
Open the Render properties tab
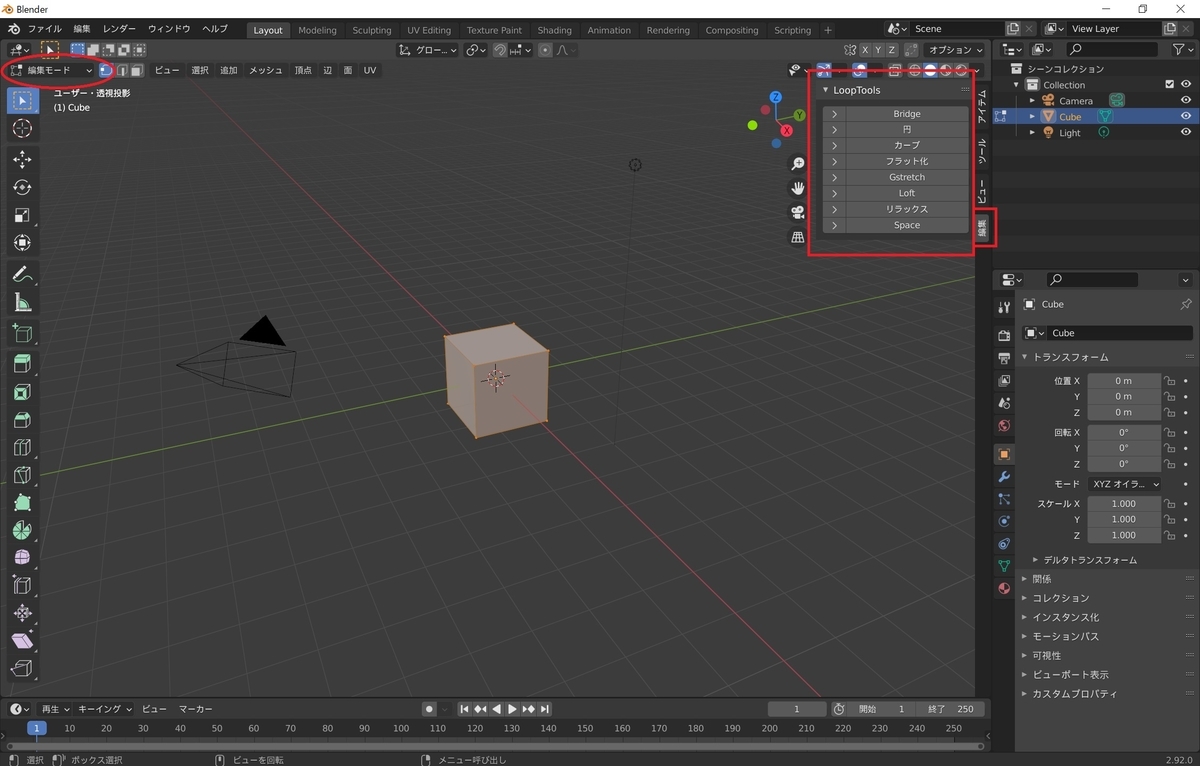click(x=1004, y=335)
